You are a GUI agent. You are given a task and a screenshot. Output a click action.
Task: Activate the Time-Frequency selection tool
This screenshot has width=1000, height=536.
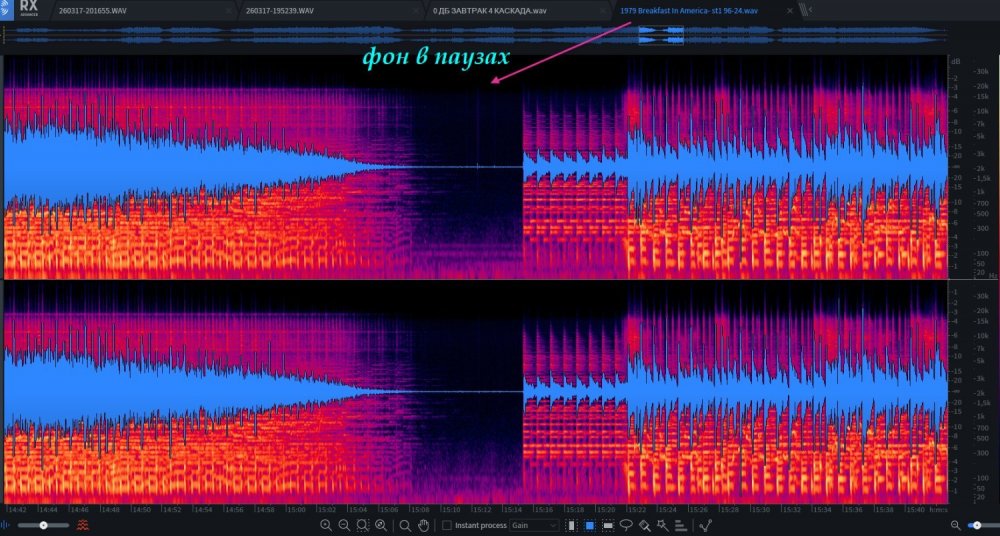[x=589, y=525]
